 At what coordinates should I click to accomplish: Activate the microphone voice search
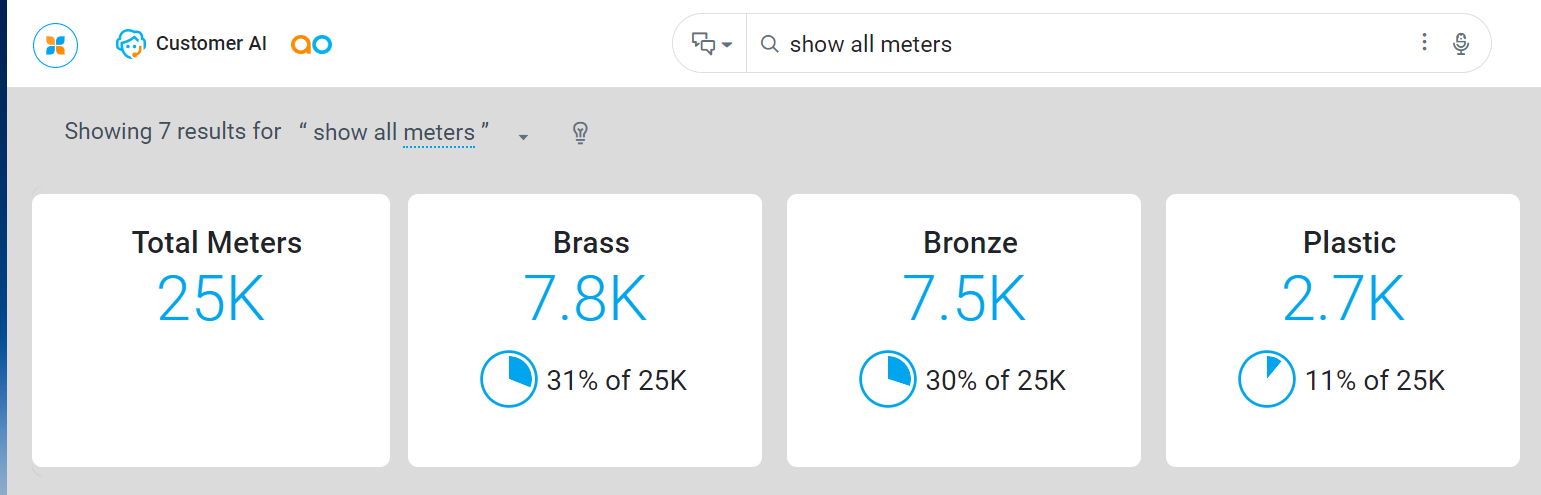(x=1461, y=44)
